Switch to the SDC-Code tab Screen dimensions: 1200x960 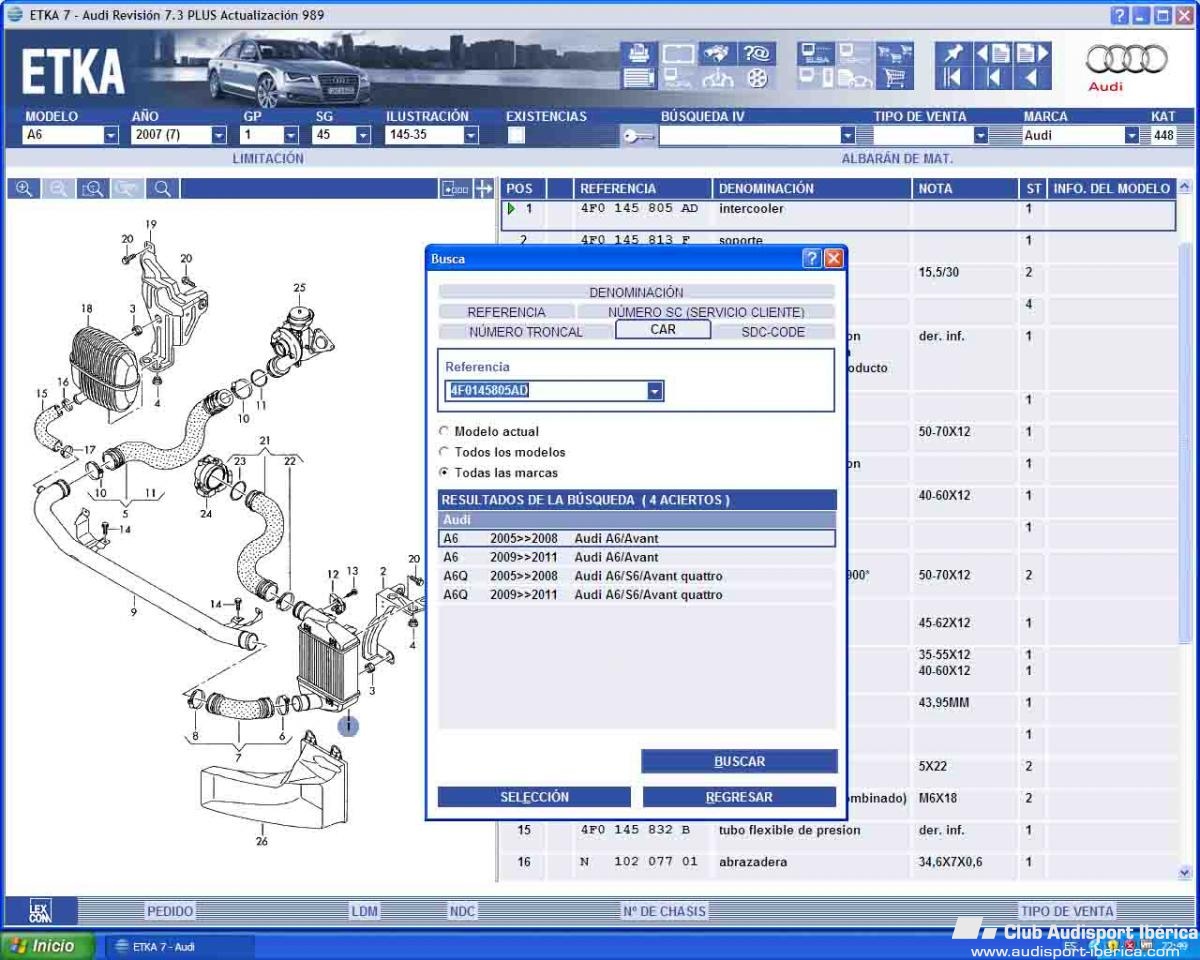(773, 331)
